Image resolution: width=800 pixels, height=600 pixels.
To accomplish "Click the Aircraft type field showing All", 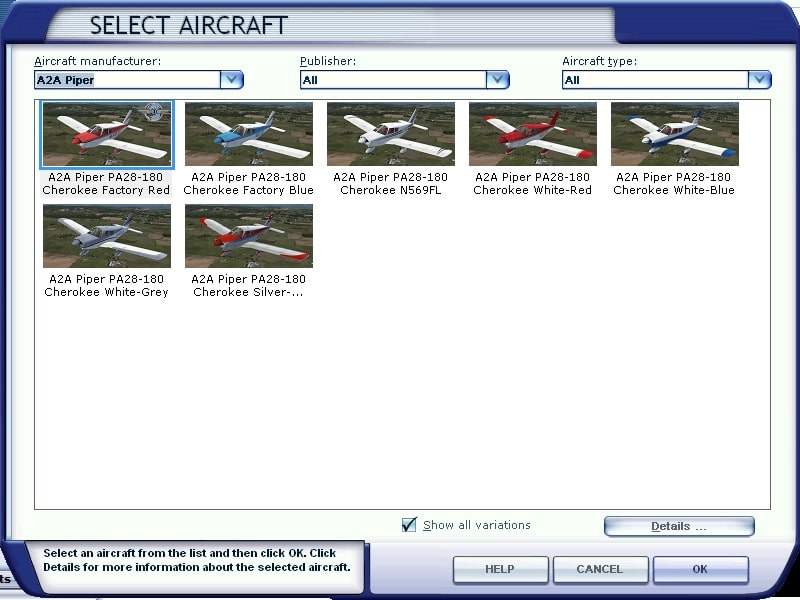I will [x=654, y=80].
